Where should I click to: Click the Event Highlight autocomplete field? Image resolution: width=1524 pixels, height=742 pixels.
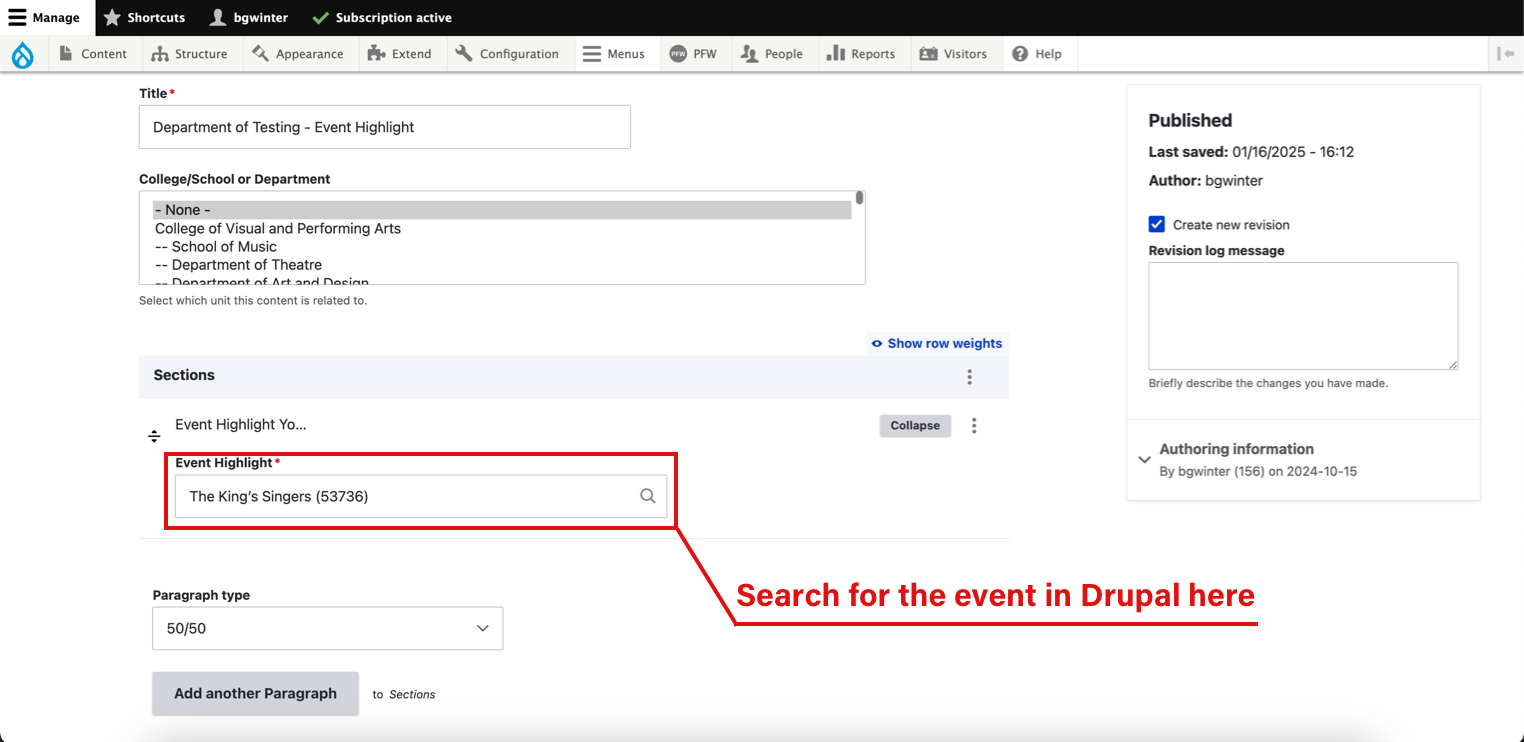click(421, 496)
